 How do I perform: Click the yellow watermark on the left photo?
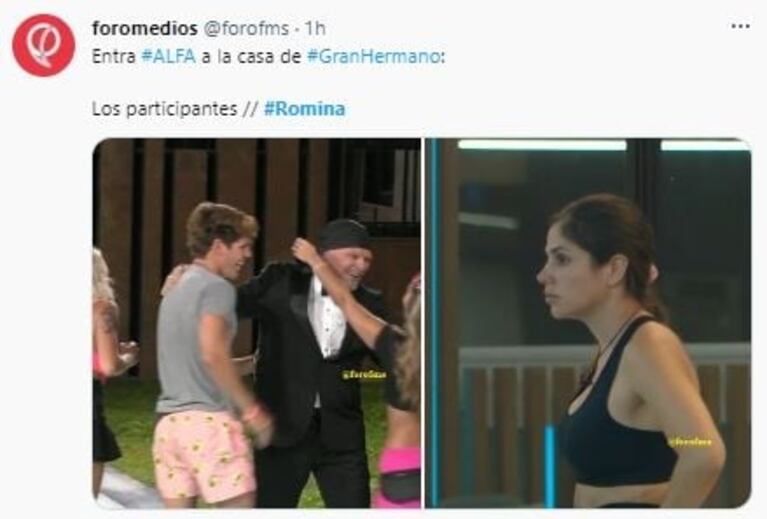[x=364, y=375]
